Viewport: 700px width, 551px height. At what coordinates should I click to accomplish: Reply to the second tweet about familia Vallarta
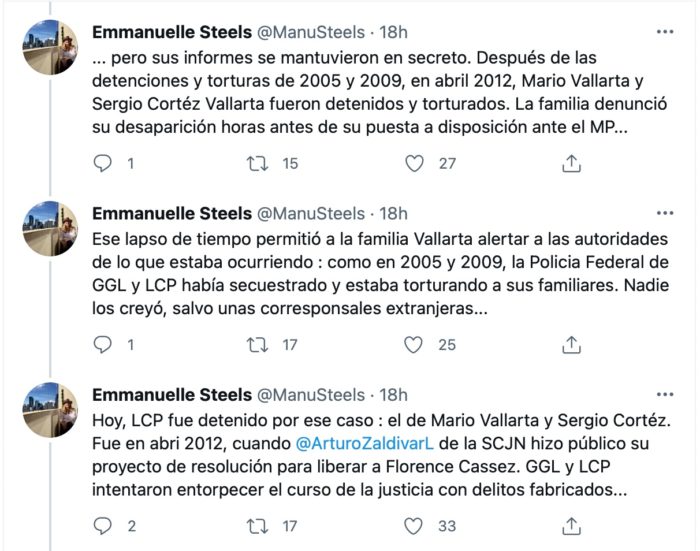pos(102,344)
